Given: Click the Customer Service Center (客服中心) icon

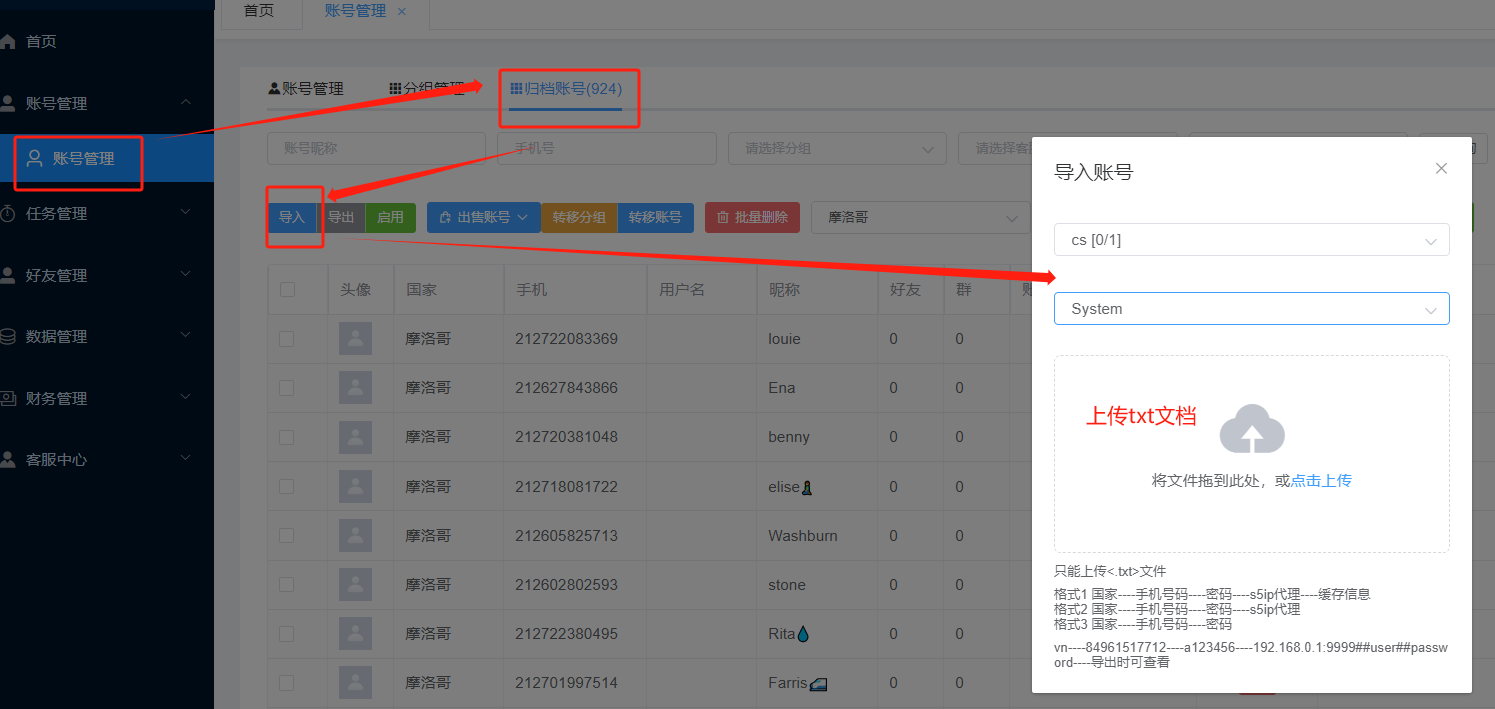Looking at the screenshot, I should [x=8, y=460].
